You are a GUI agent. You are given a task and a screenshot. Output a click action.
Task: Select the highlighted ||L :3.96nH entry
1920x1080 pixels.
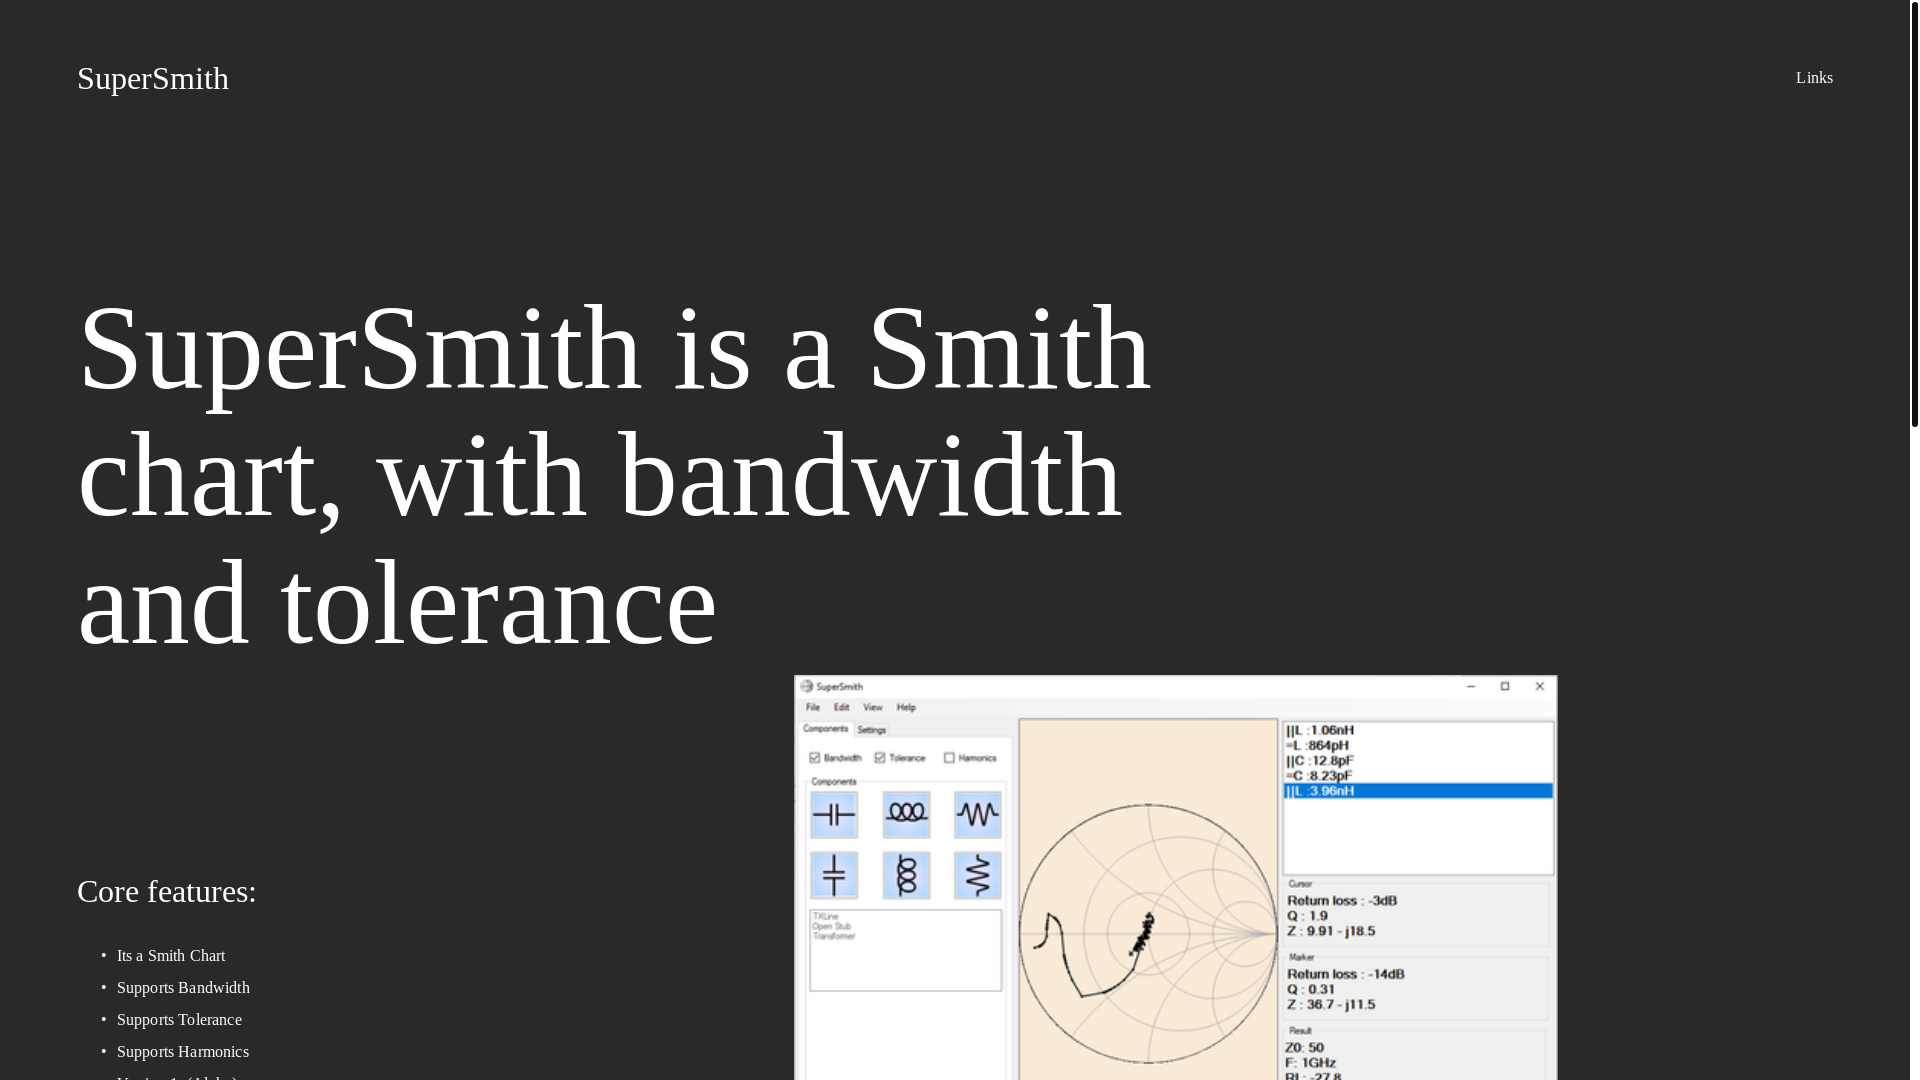click(1418, 791)
